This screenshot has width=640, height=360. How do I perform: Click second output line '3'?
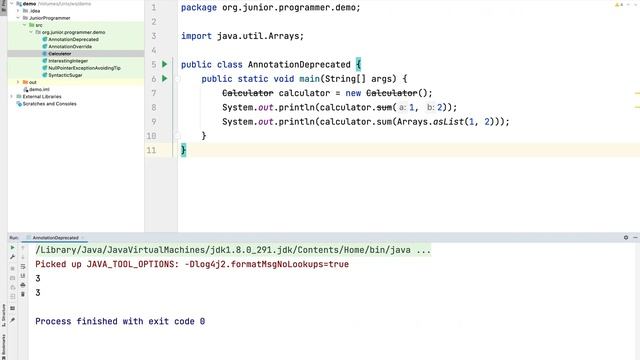click(38, 293)
